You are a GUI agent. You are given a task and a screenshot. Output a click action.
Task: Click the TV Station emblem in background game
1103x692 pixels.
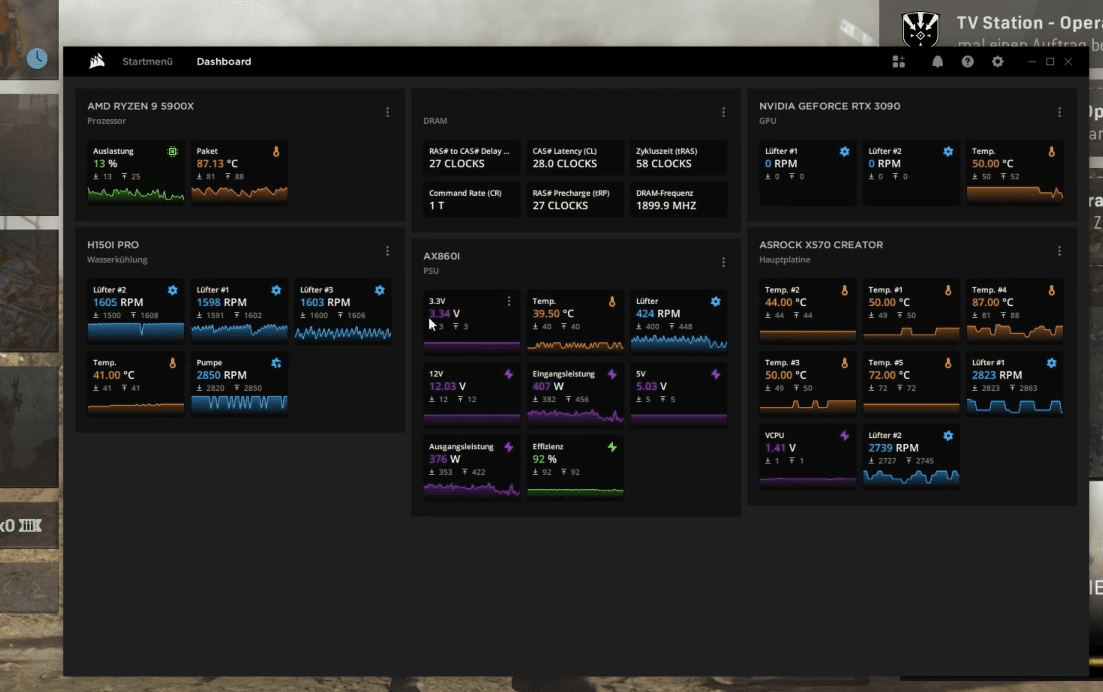tap(920, 29)
